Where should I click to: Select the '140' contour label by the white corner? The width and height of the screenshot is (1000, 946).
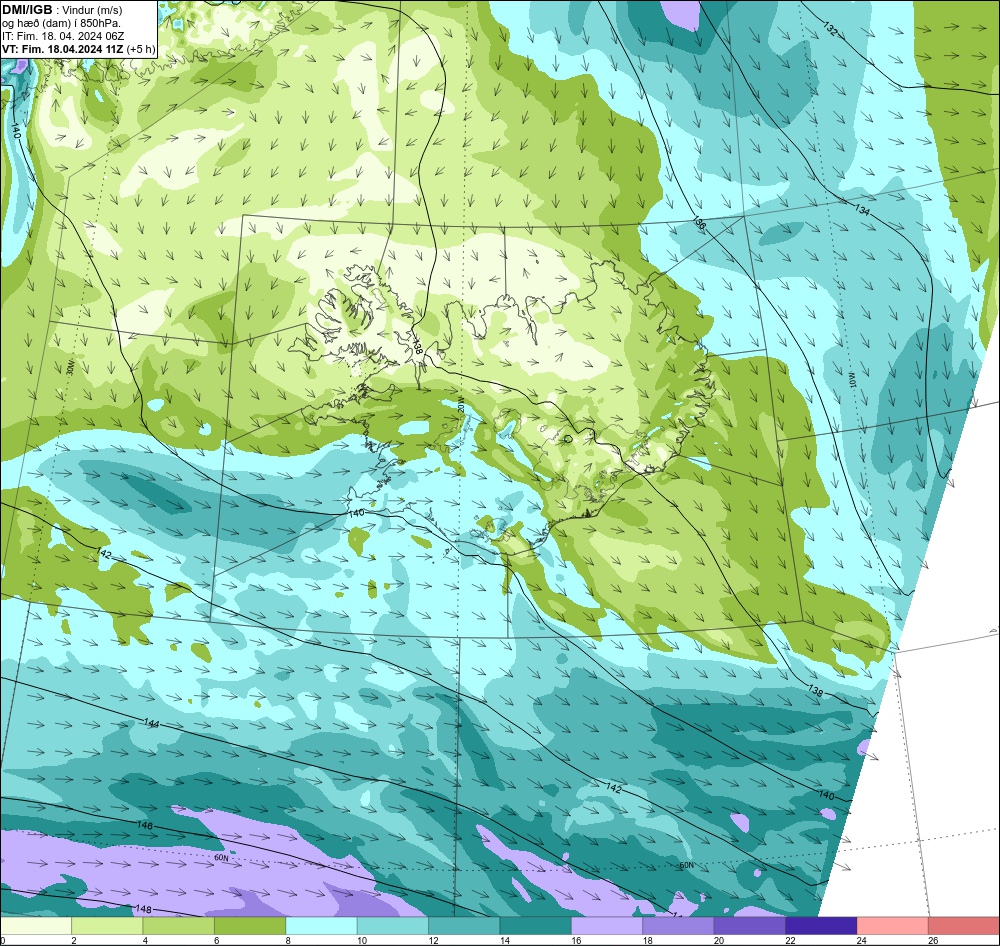[x=827, y=795]
